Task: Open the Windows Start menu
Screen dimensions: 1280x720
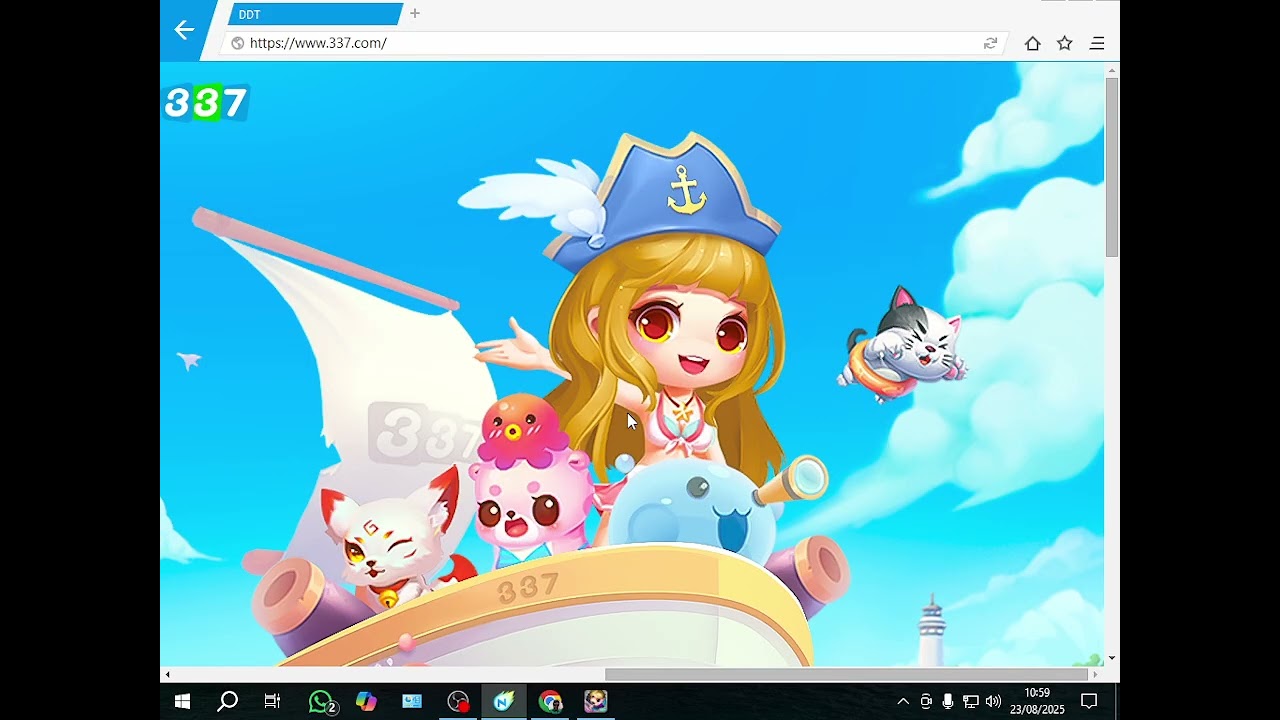Action: coord(182,702)
